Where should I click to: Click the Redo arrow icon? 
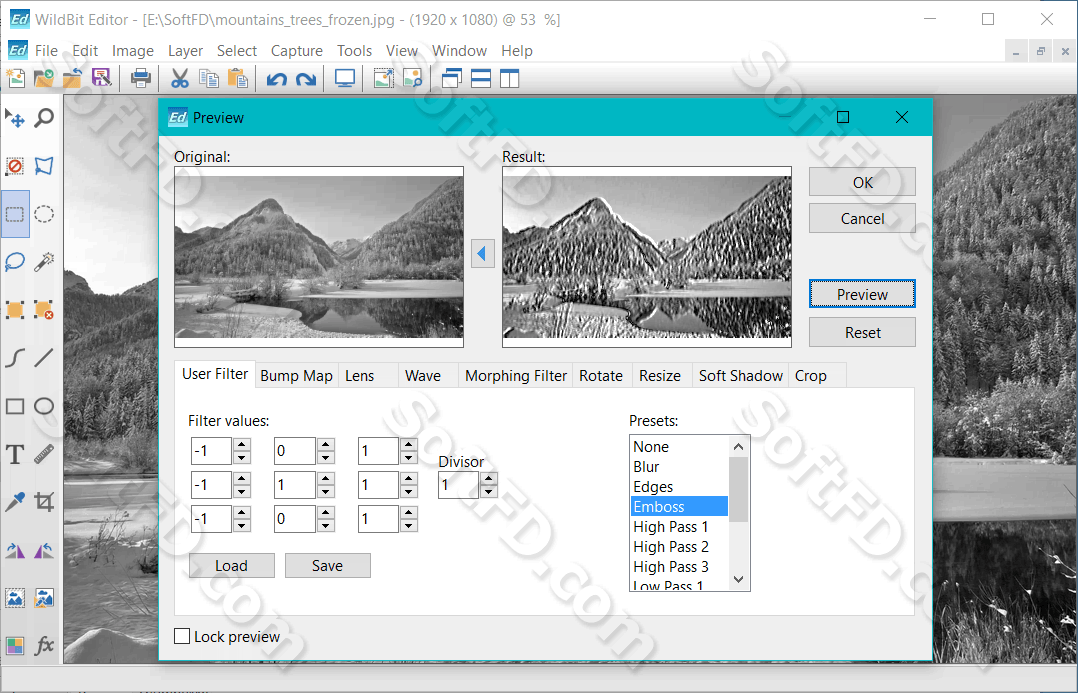tap(306, 79)
